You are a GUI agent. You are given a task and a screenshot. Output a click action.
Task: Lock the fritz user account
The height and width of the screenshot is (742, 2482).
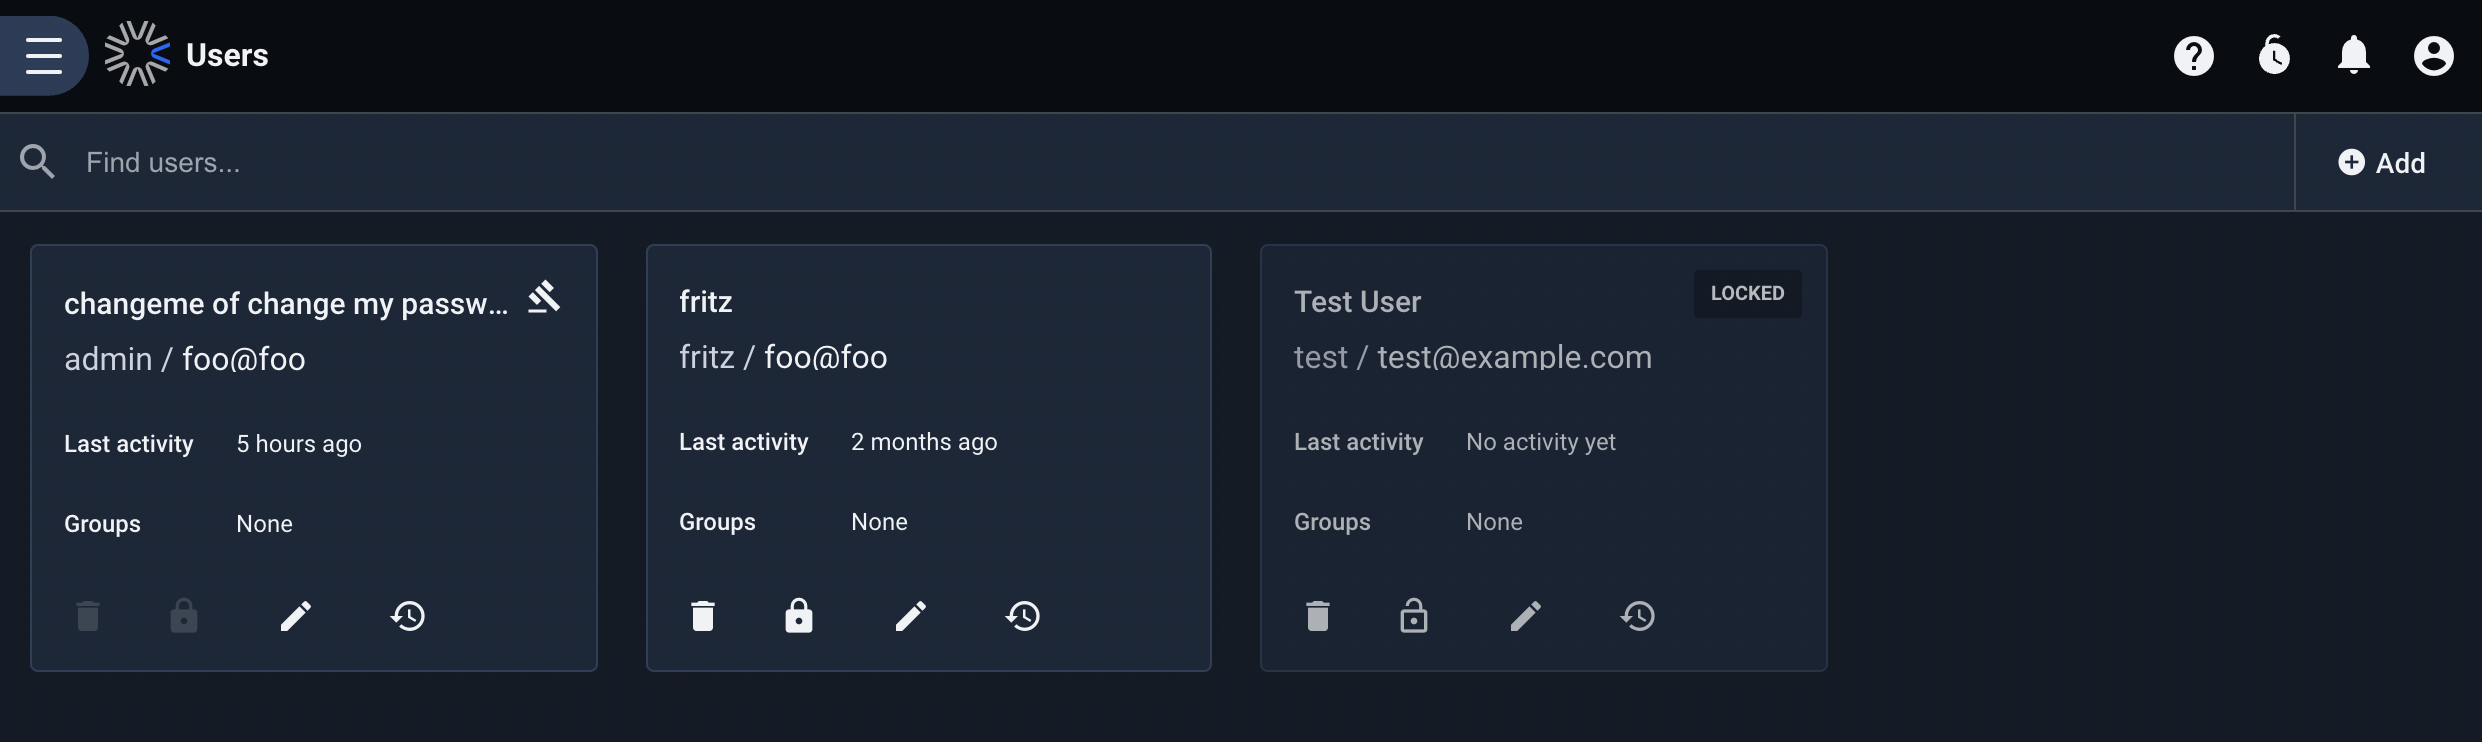(799, 615)
